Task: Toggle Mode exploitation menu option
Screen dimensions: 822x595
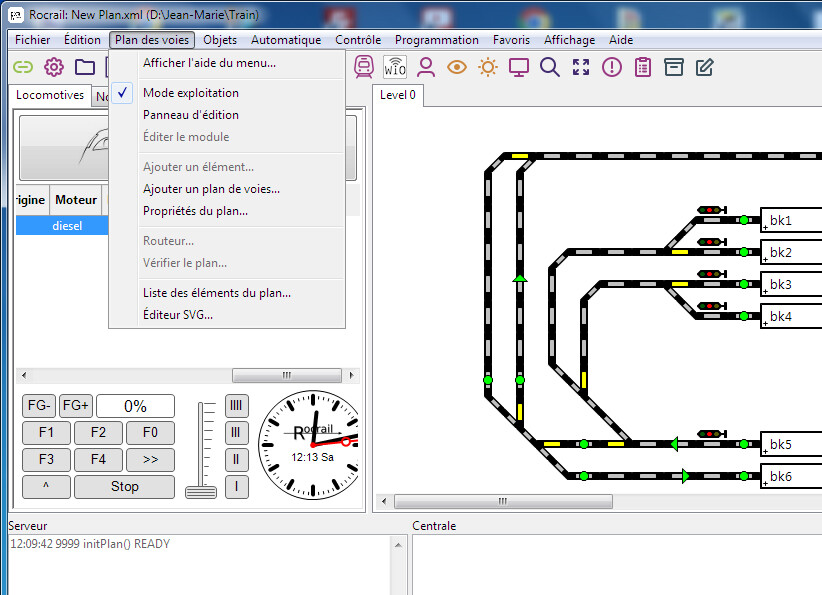Action: [190, 93]
